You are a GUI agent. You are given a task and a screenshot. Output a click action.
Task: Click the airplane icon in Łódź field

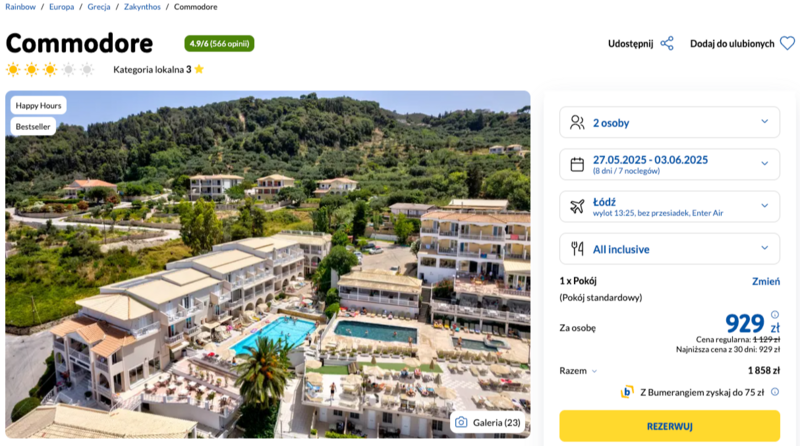point(577,207)
